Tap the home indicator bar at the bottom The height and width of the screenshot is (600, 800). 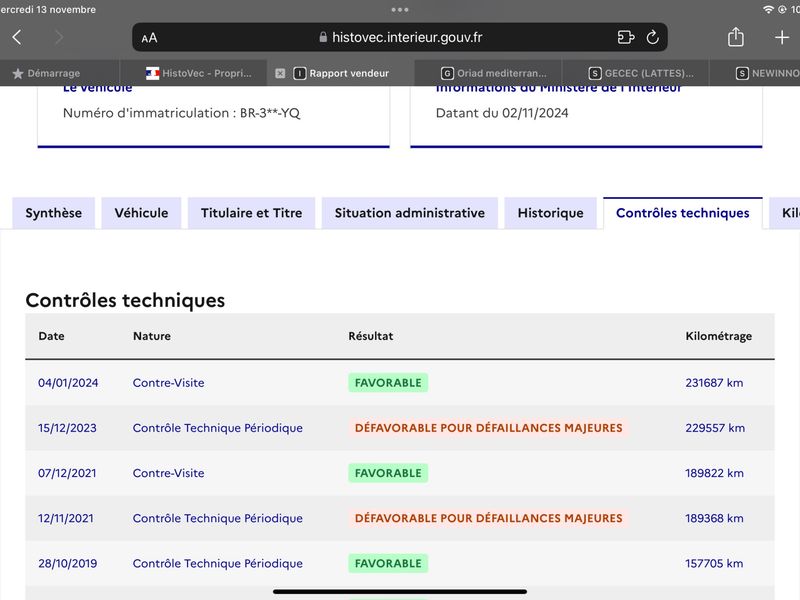coord(400,592)
